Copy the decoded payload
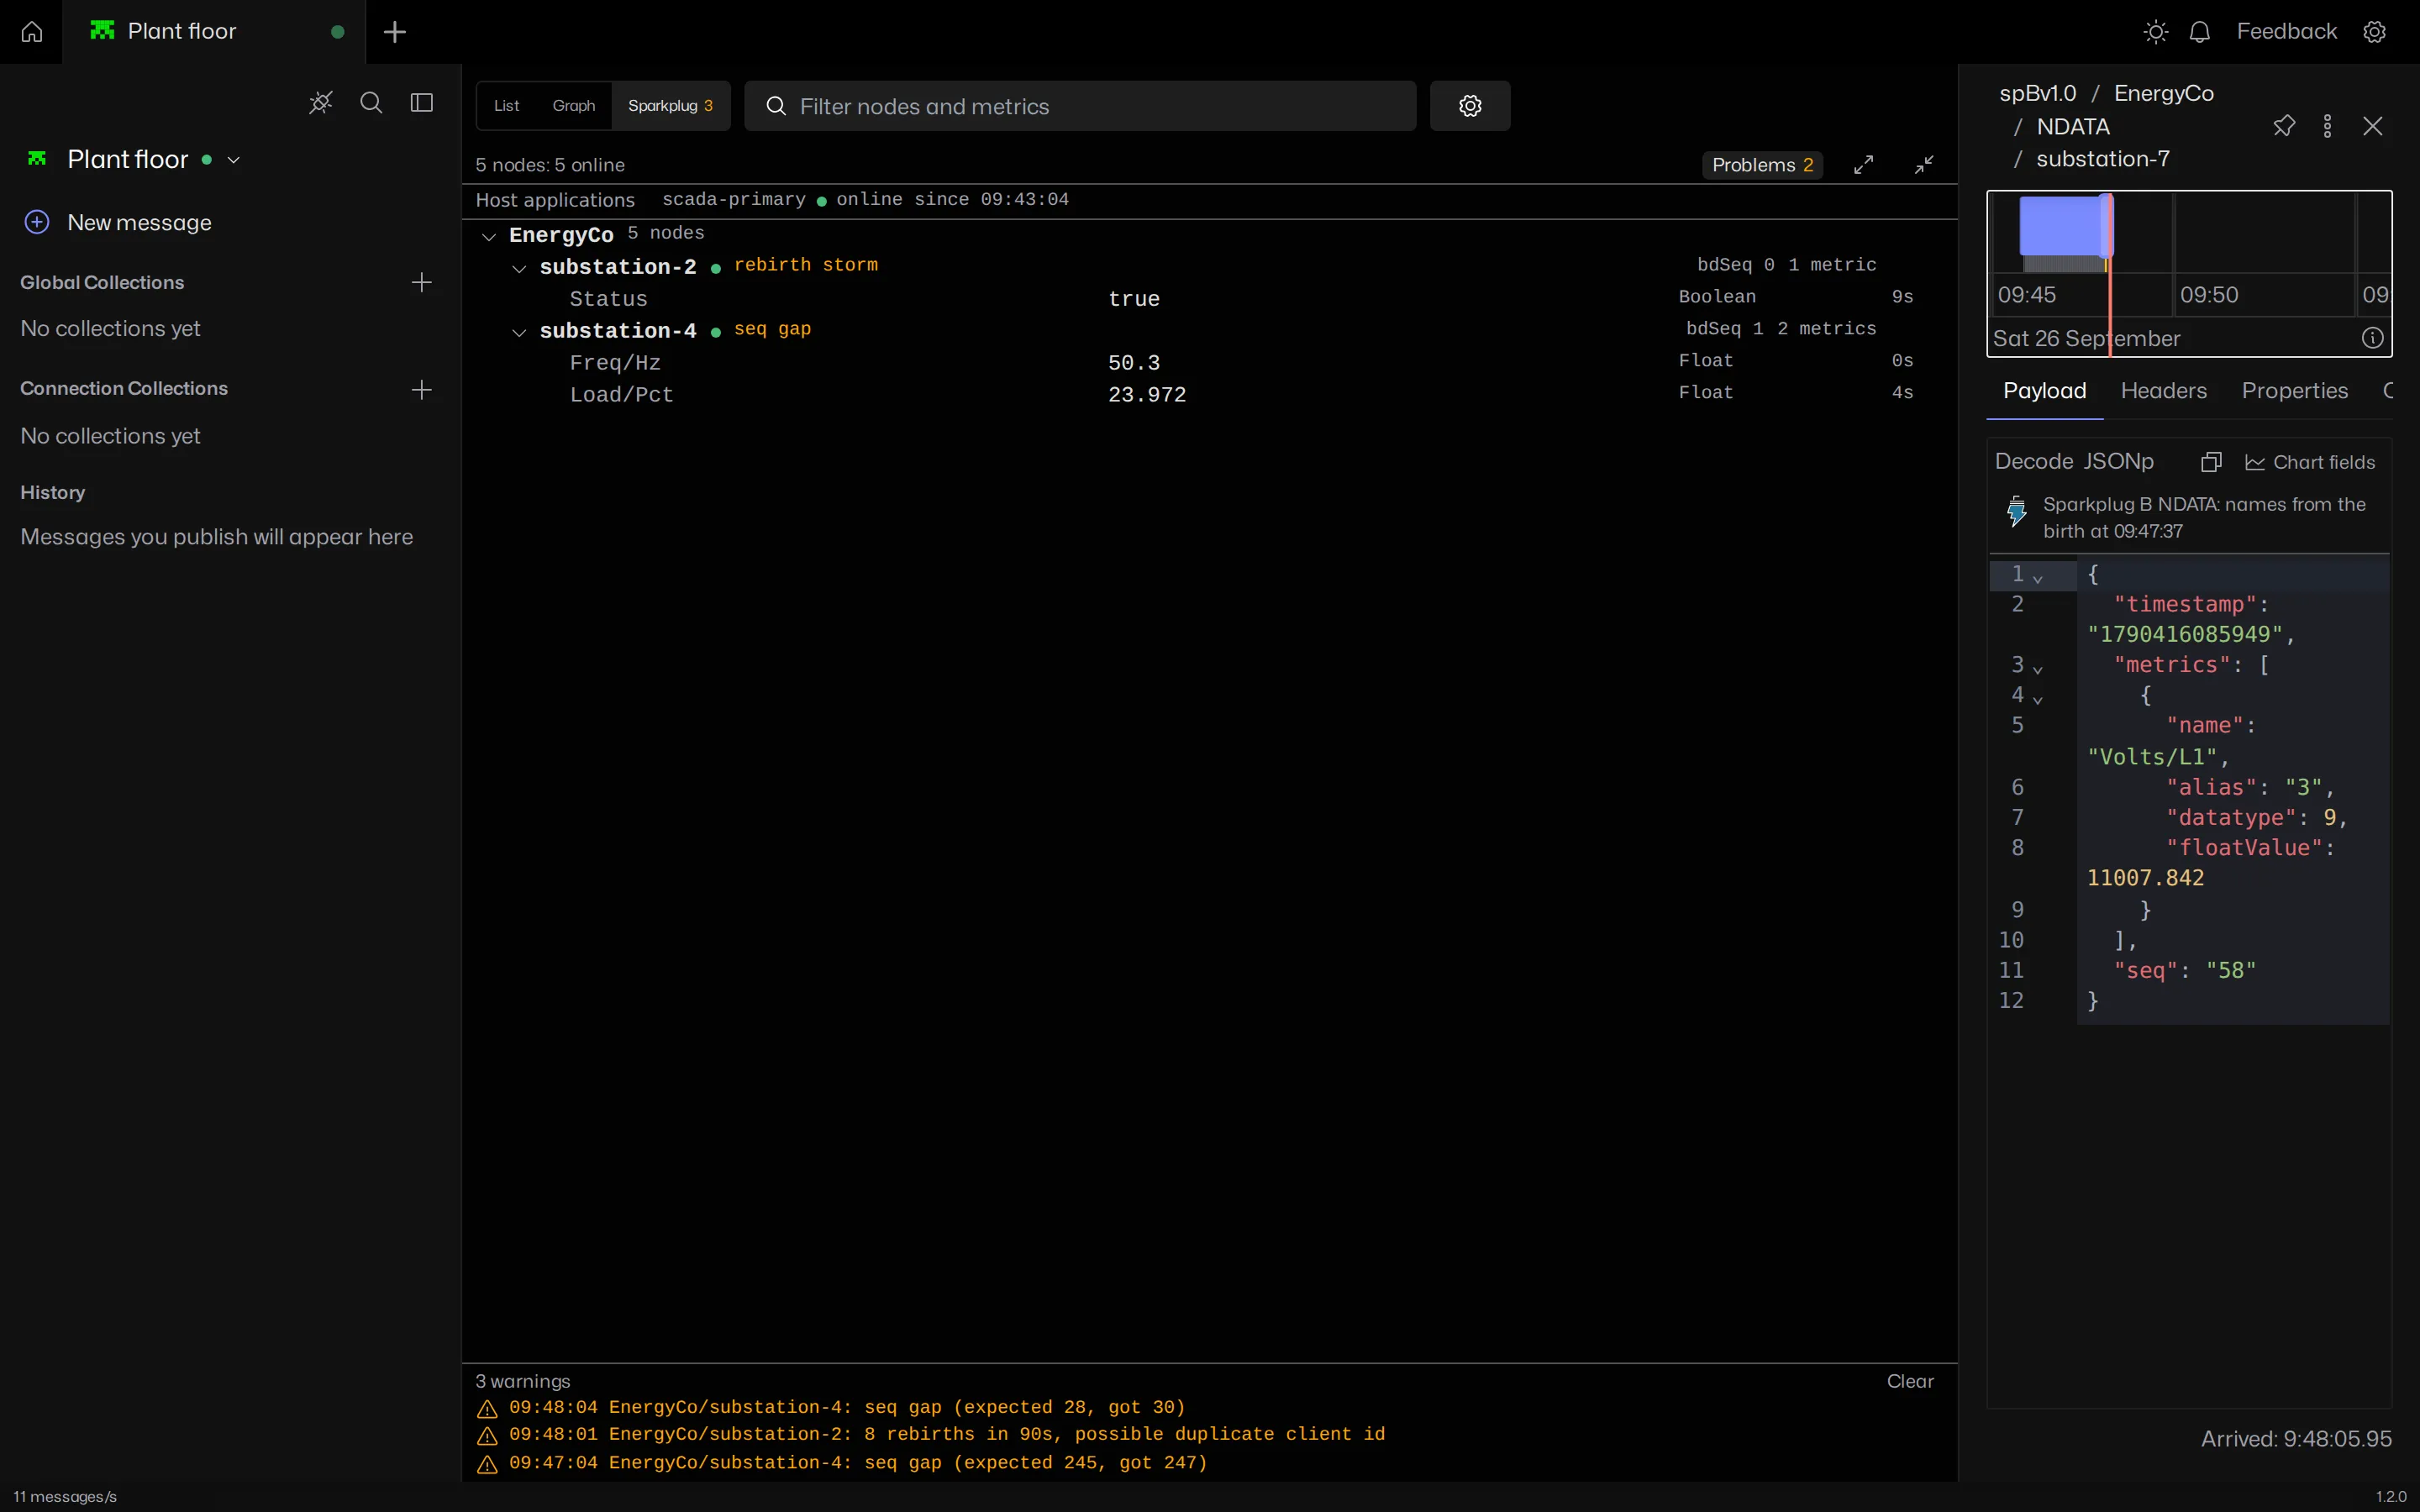The width and height of the screenshot is (2420, 1512). pyautogui.click(x=2211, y=462)
